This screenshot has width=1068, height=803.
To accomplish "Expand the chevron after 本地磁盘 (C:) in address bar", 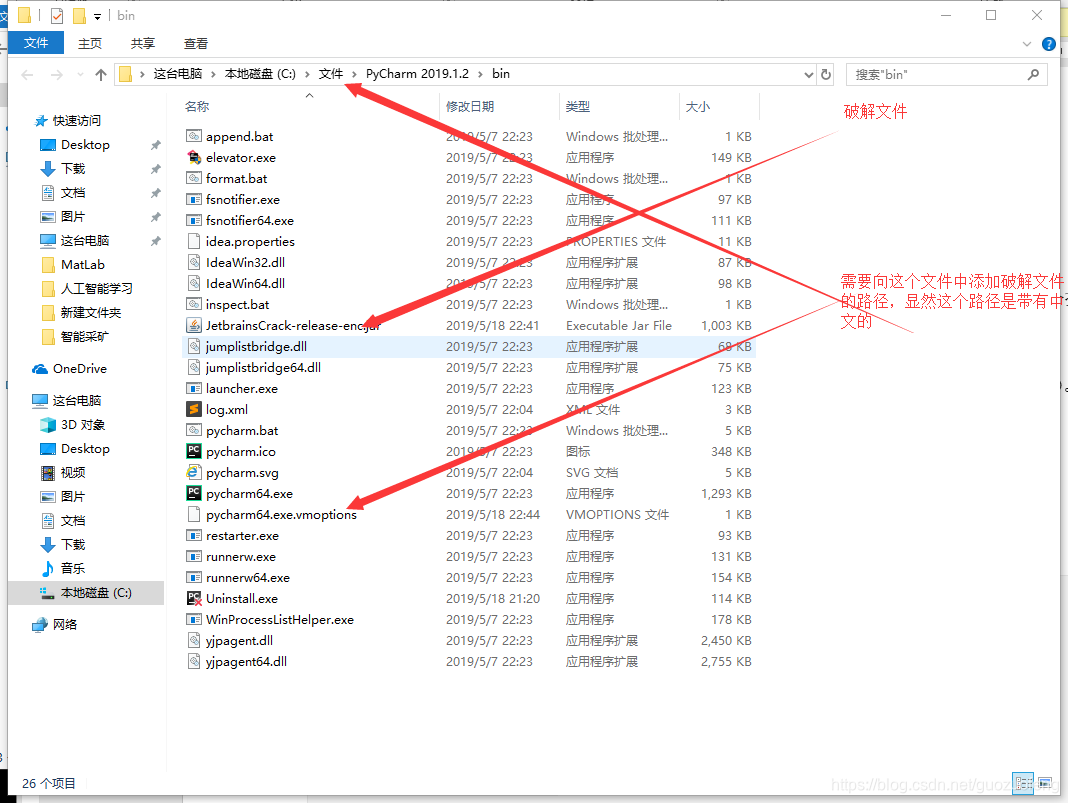I will click(307, 74).
